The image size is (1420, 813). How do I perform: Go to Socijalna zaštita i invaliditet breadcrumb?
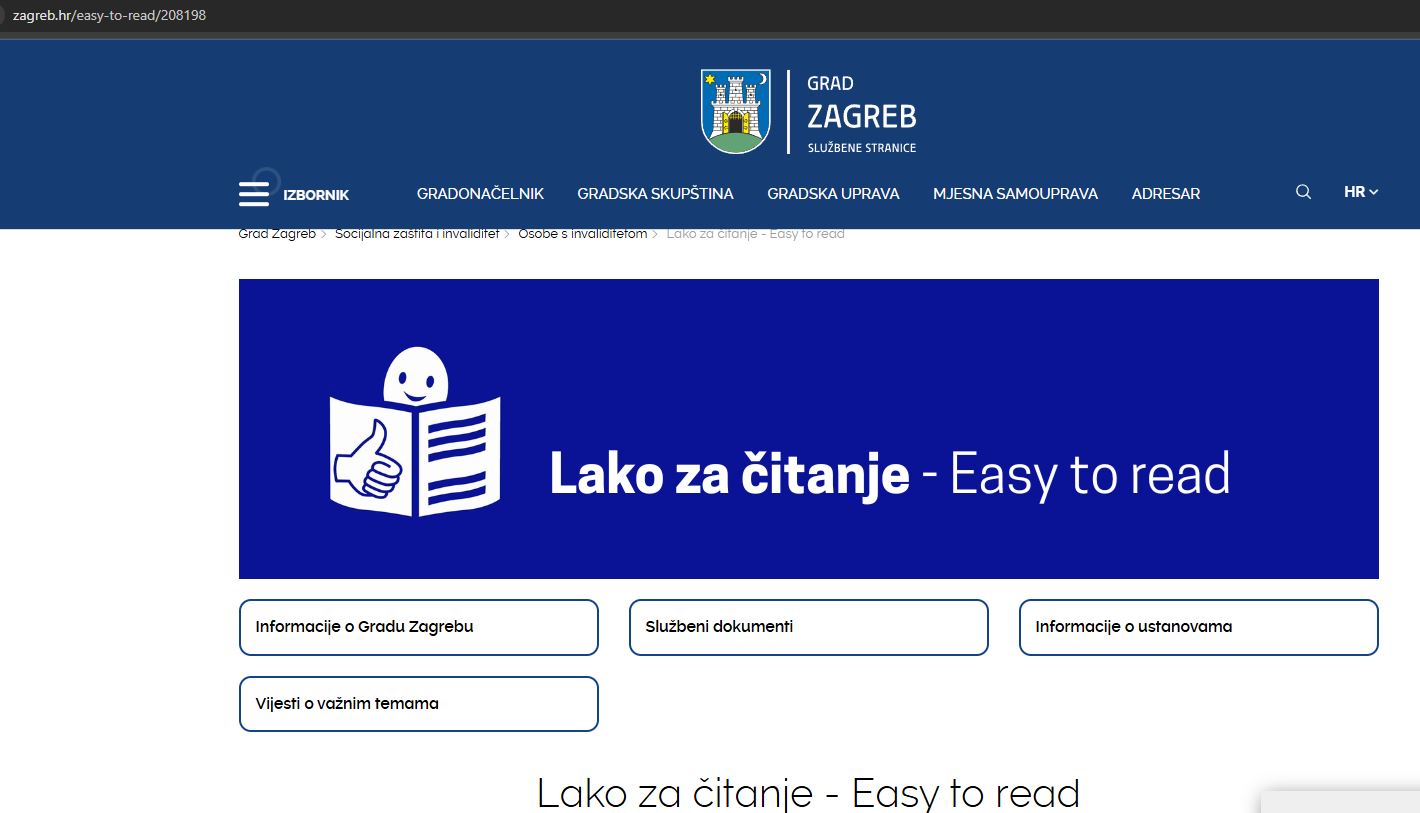click(417, 234)
